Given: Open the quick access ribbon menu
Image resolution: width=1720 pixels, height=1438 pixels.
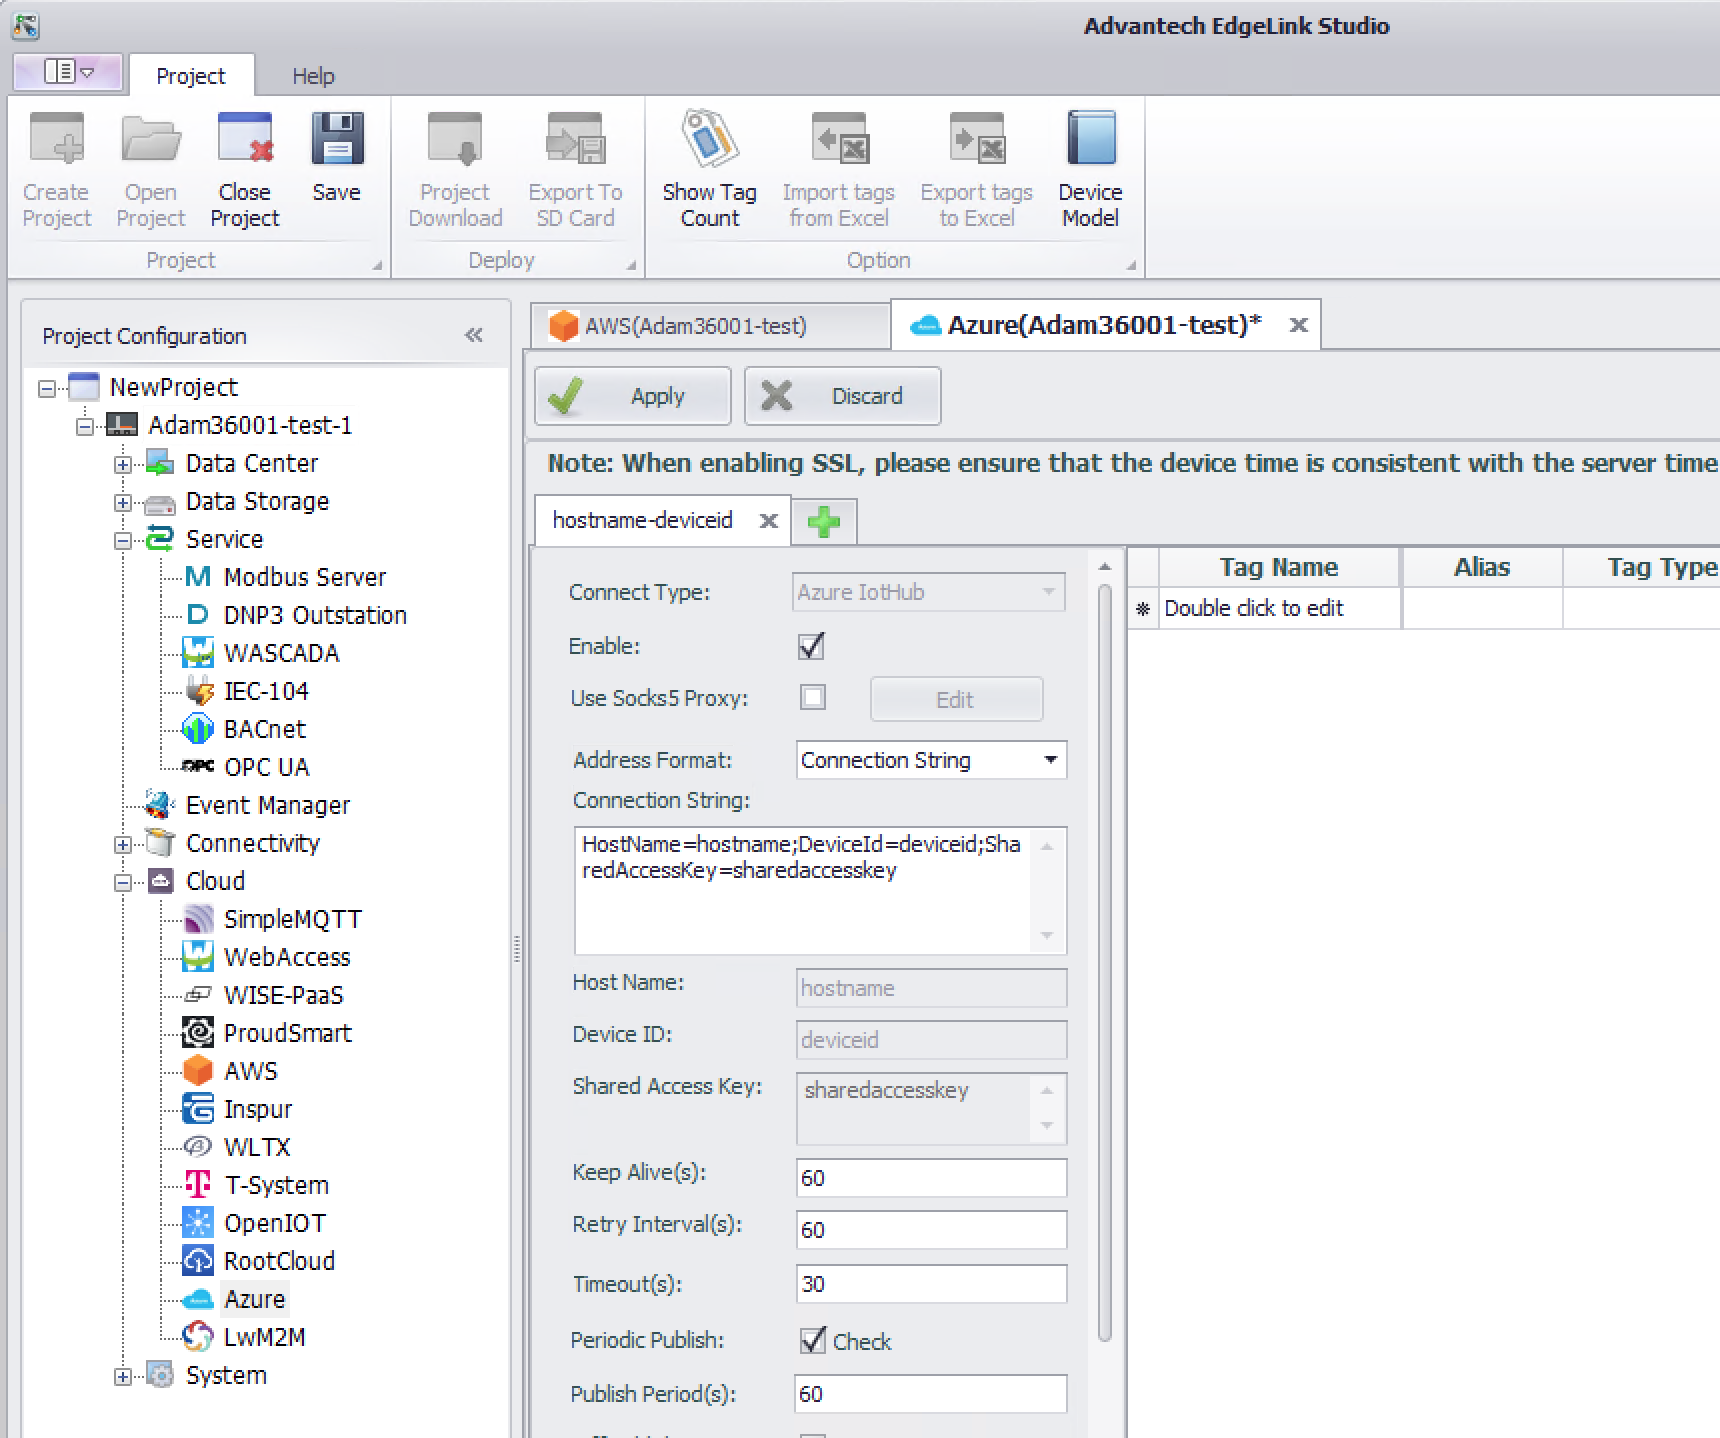Looking at the screenshot, I should 68,72.
